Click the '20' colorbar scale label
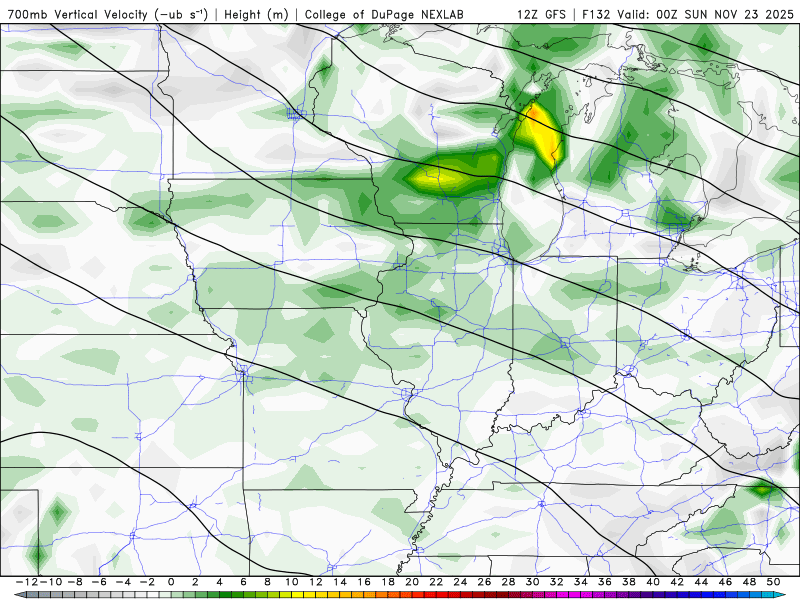 (412, 582)
